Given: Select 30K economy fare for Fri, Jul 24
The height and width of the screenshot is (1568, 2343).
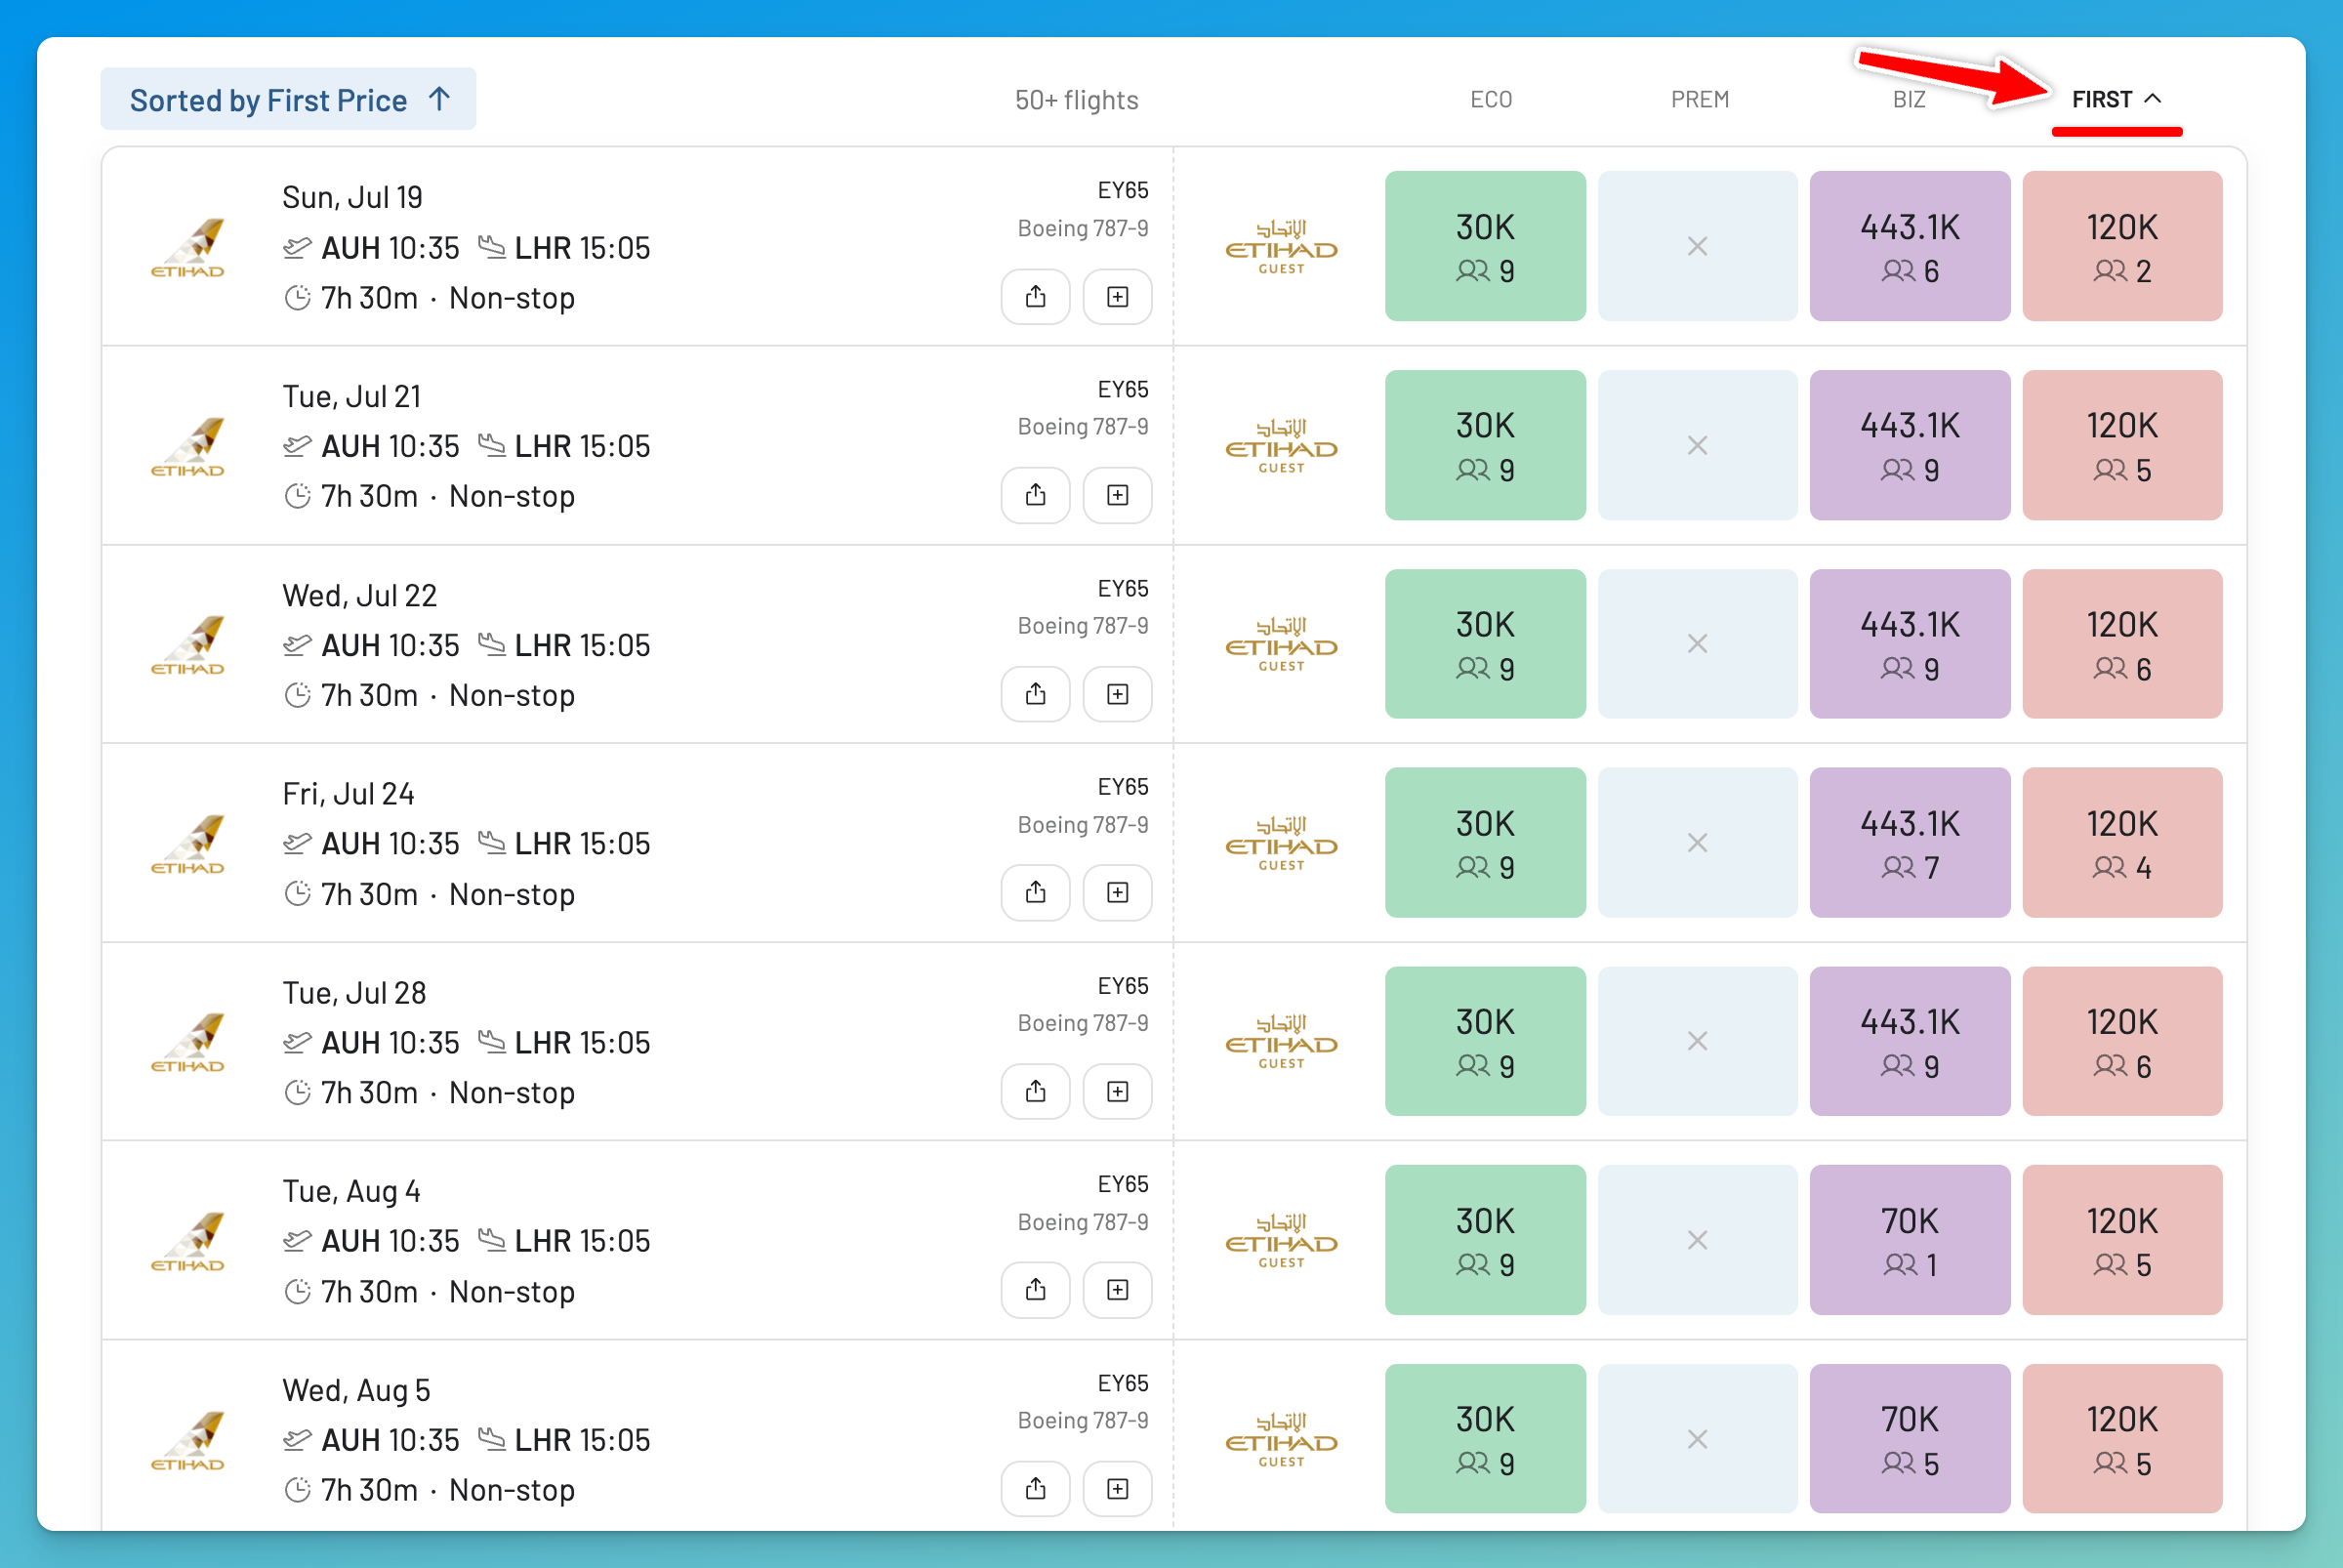Looking at the screenshot, I should [1485, 842].
